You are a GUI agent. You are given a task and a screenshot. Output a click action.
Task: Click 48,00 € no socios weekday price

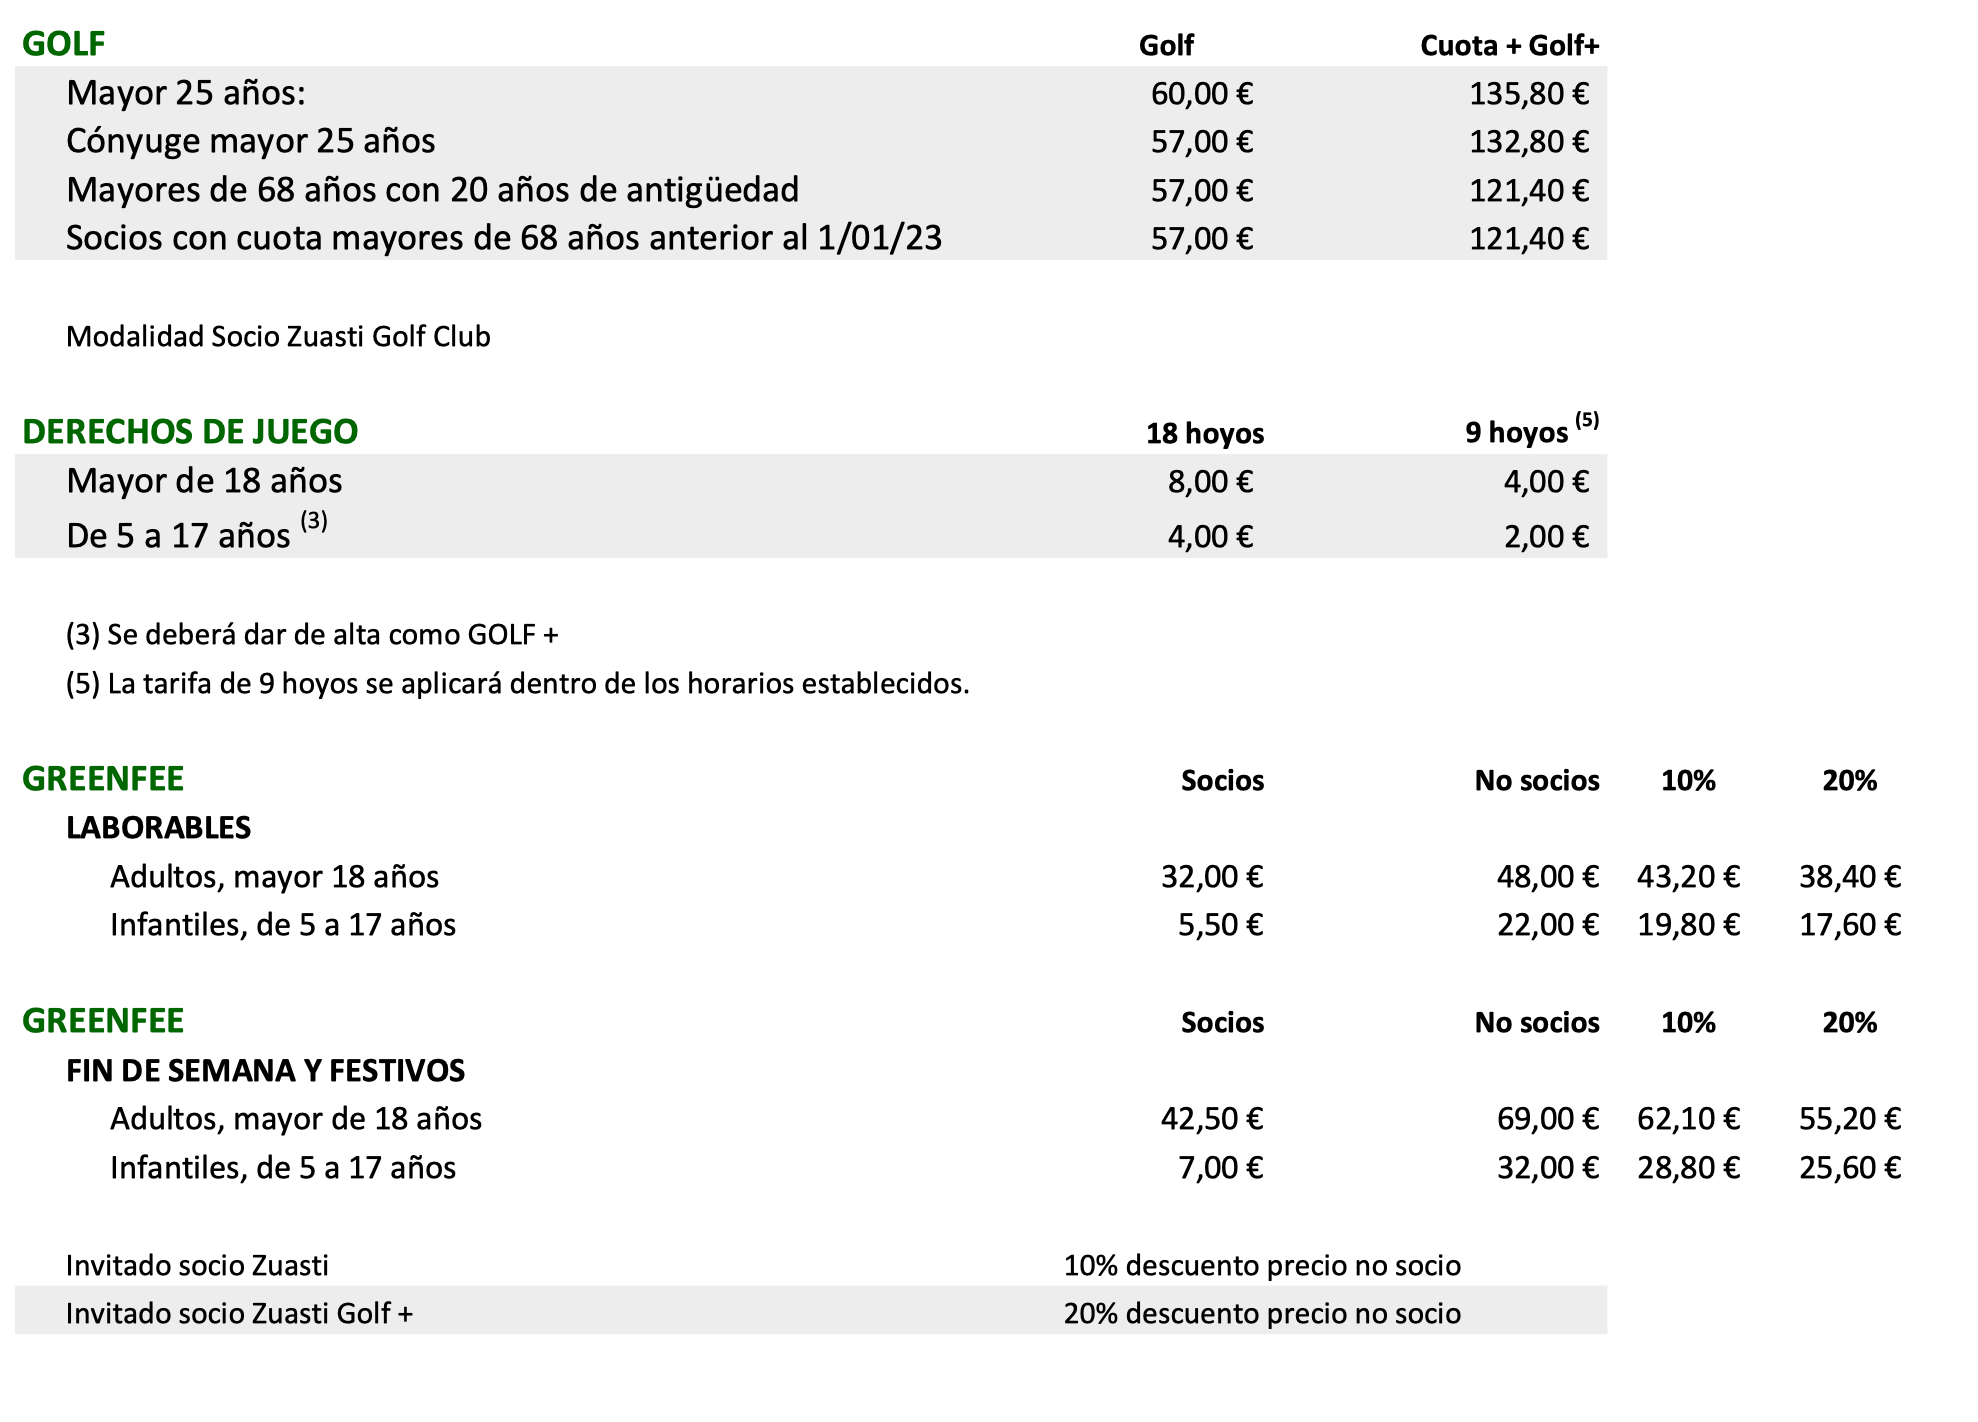coord(1547,877)
